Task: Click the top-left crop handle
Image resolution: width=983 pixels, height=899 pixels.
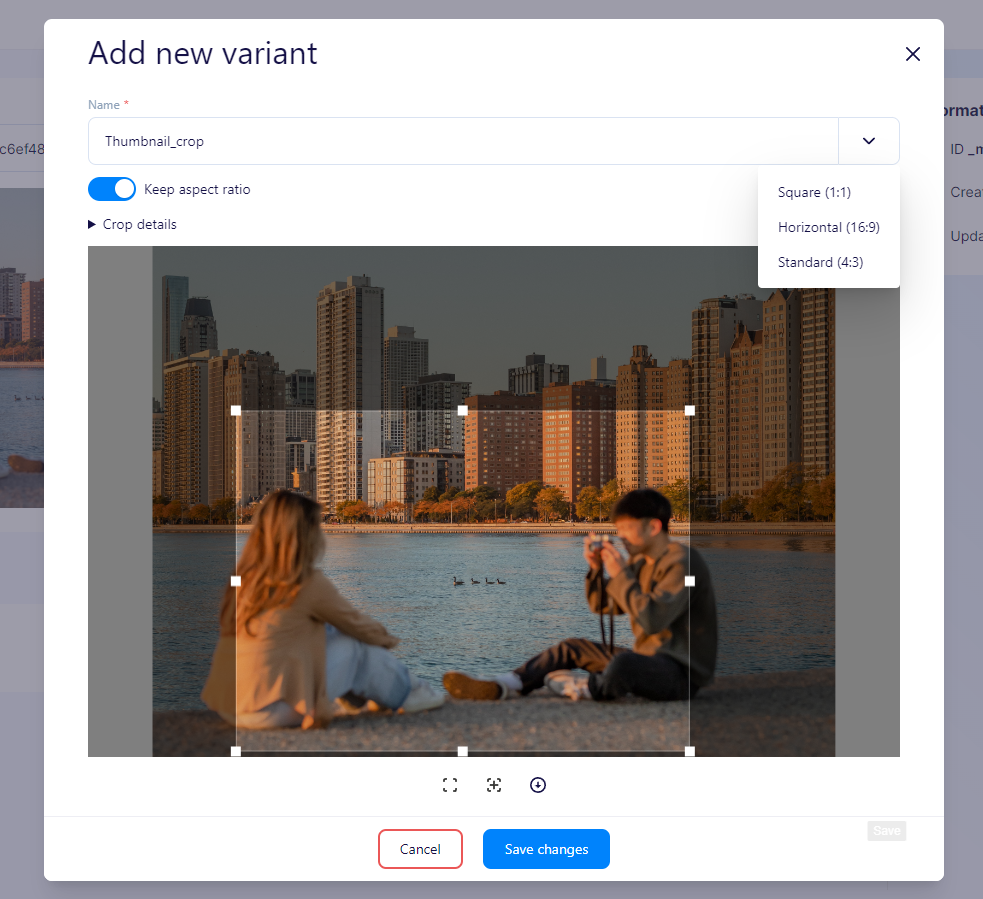Action: tap(236, 411)
